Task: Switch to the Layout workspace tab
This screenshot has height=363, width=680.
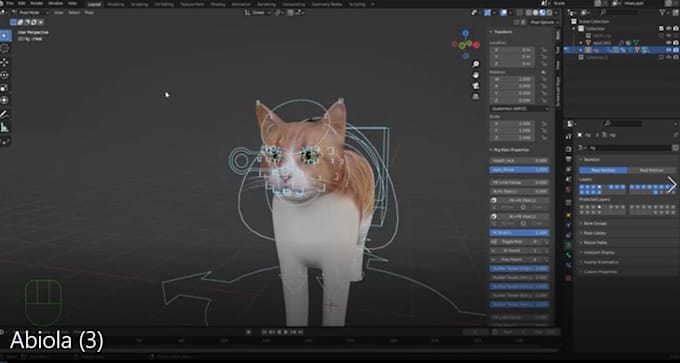Action: click(x=94, y=4)
